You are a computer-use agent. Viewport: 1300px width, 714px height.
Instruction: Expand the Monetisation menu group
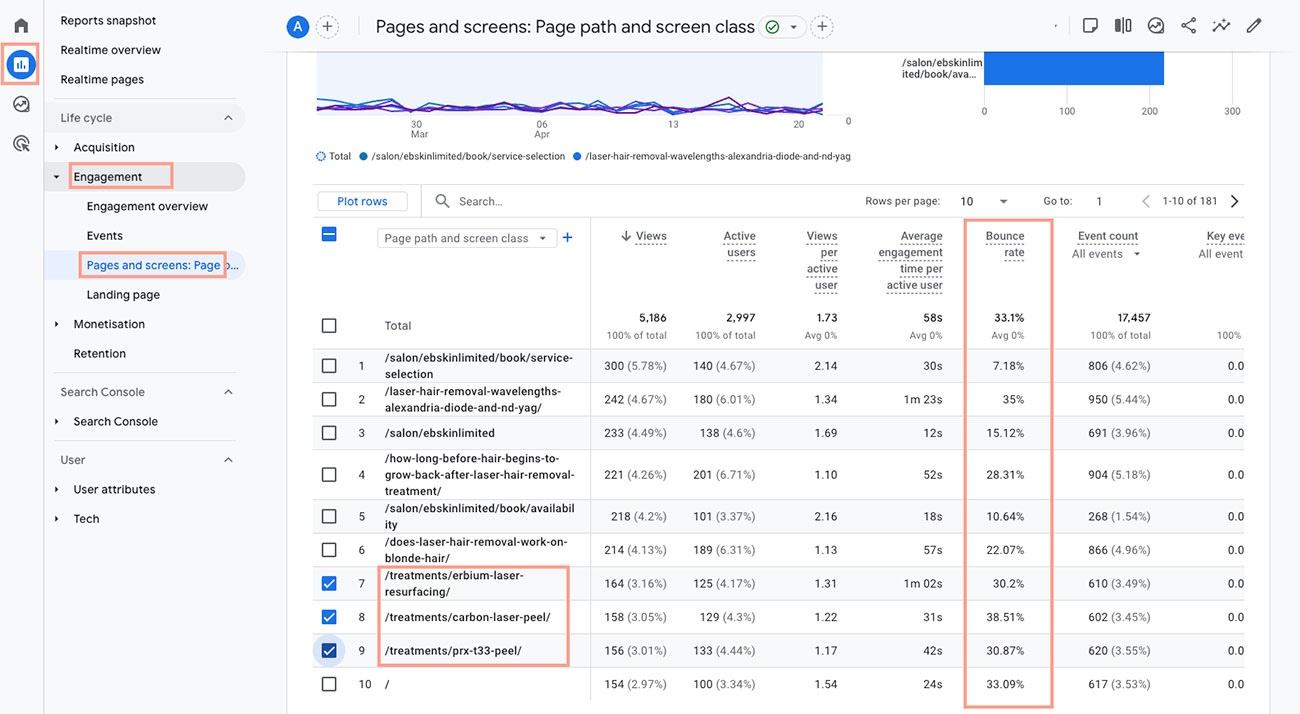[x=57, y=325]
